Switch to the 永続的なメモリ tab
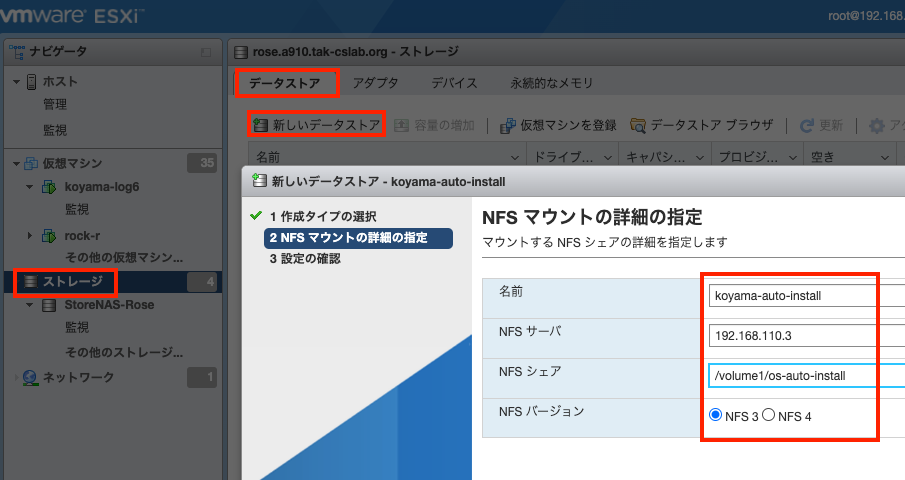The height and width of the screenshot is (480, 905). coord(551,83)
